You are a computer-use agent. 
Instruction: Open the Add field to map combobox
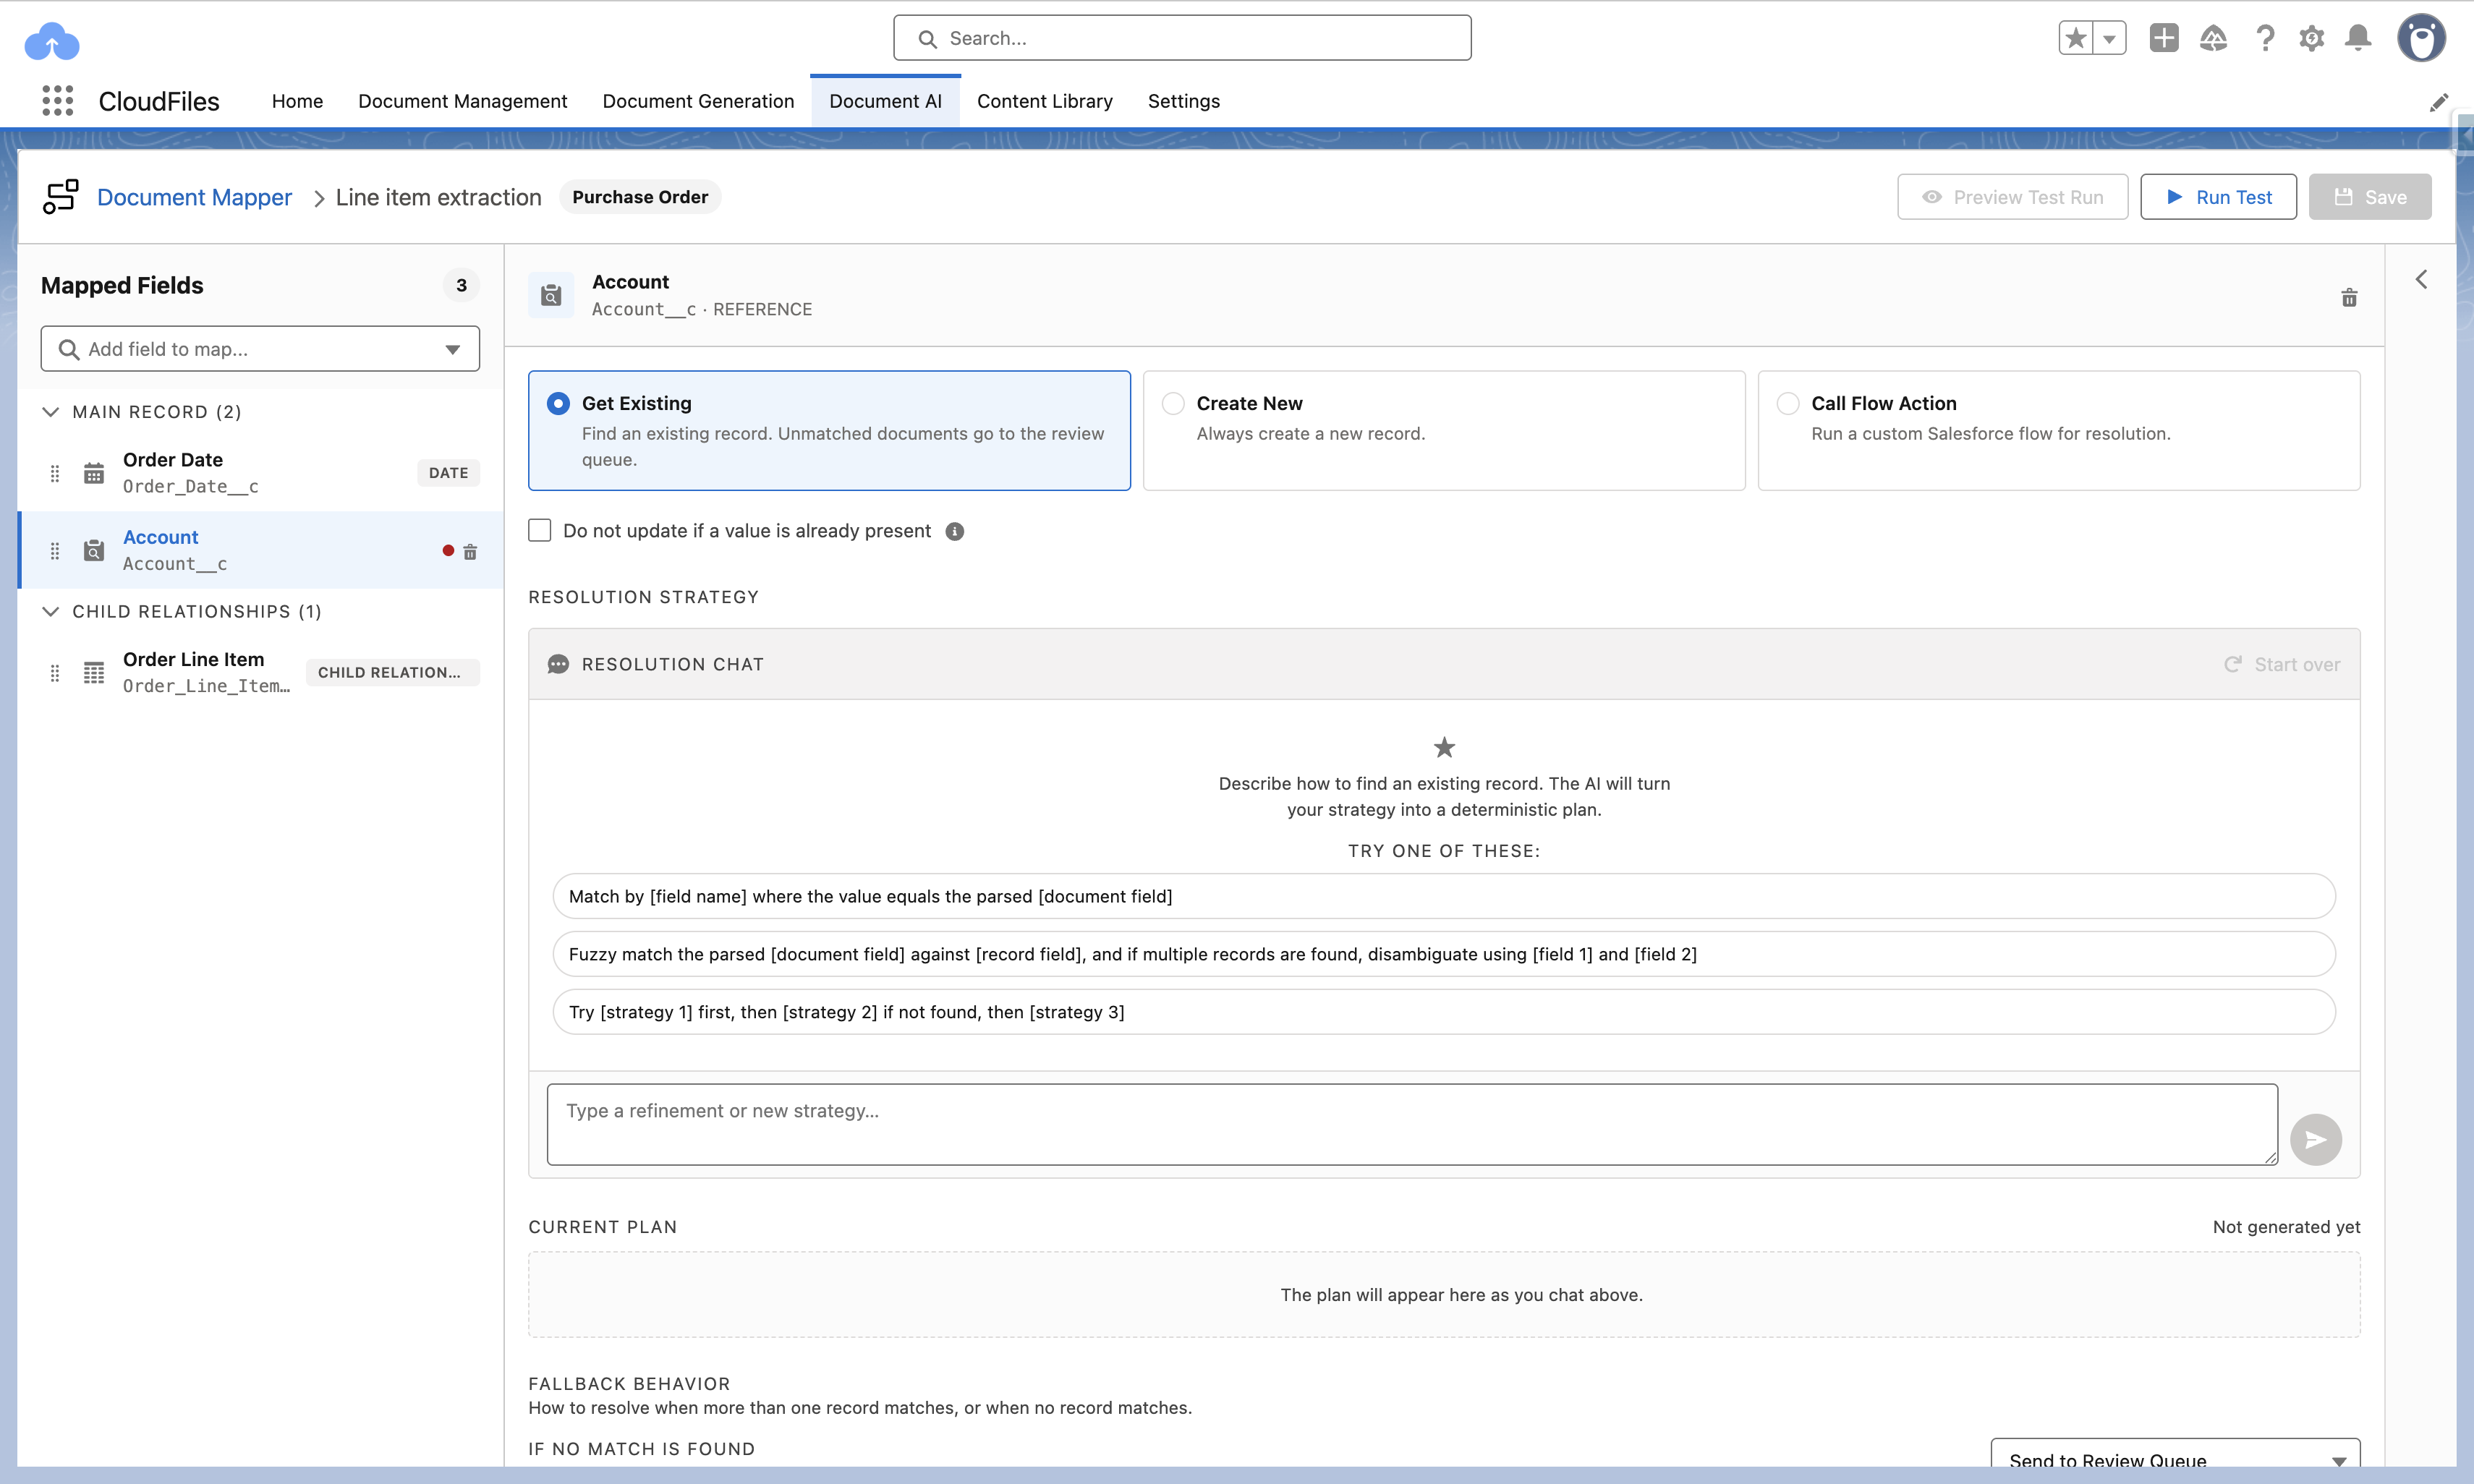[x=260, y=348]
